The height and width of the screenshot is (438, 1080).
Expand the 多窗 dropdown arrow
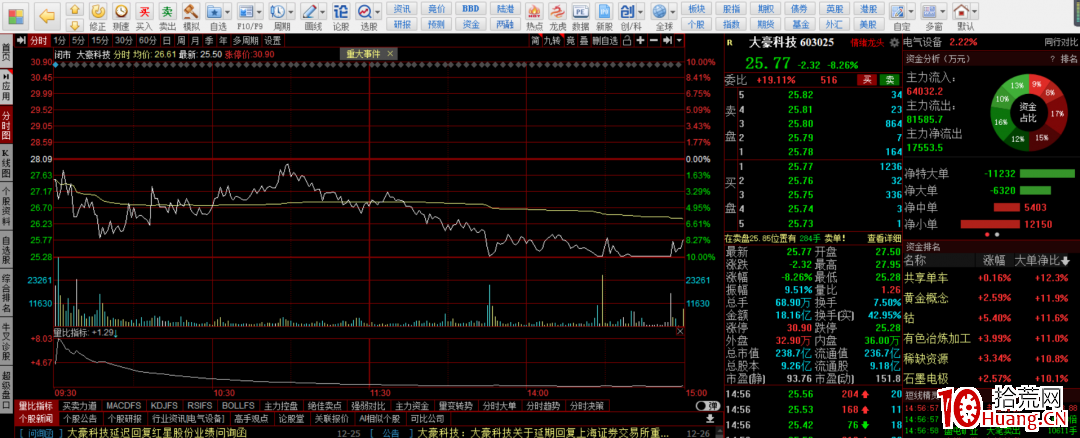coord(943,12)
